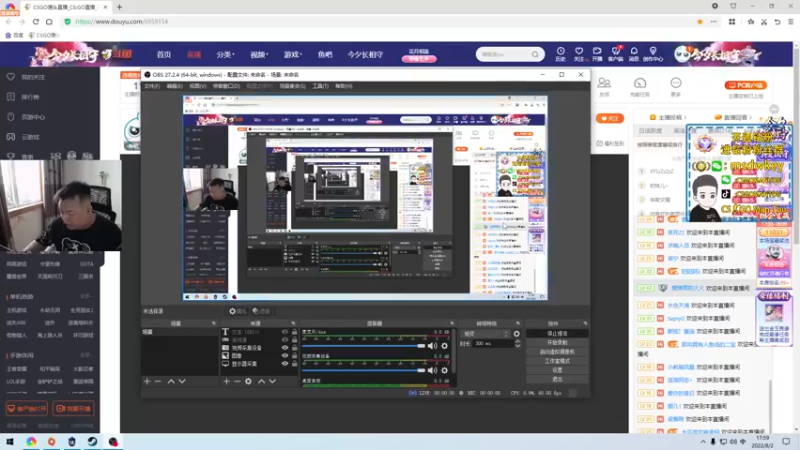
Task: Open Douyu watch history icon
Action: [x=560, y=54]
